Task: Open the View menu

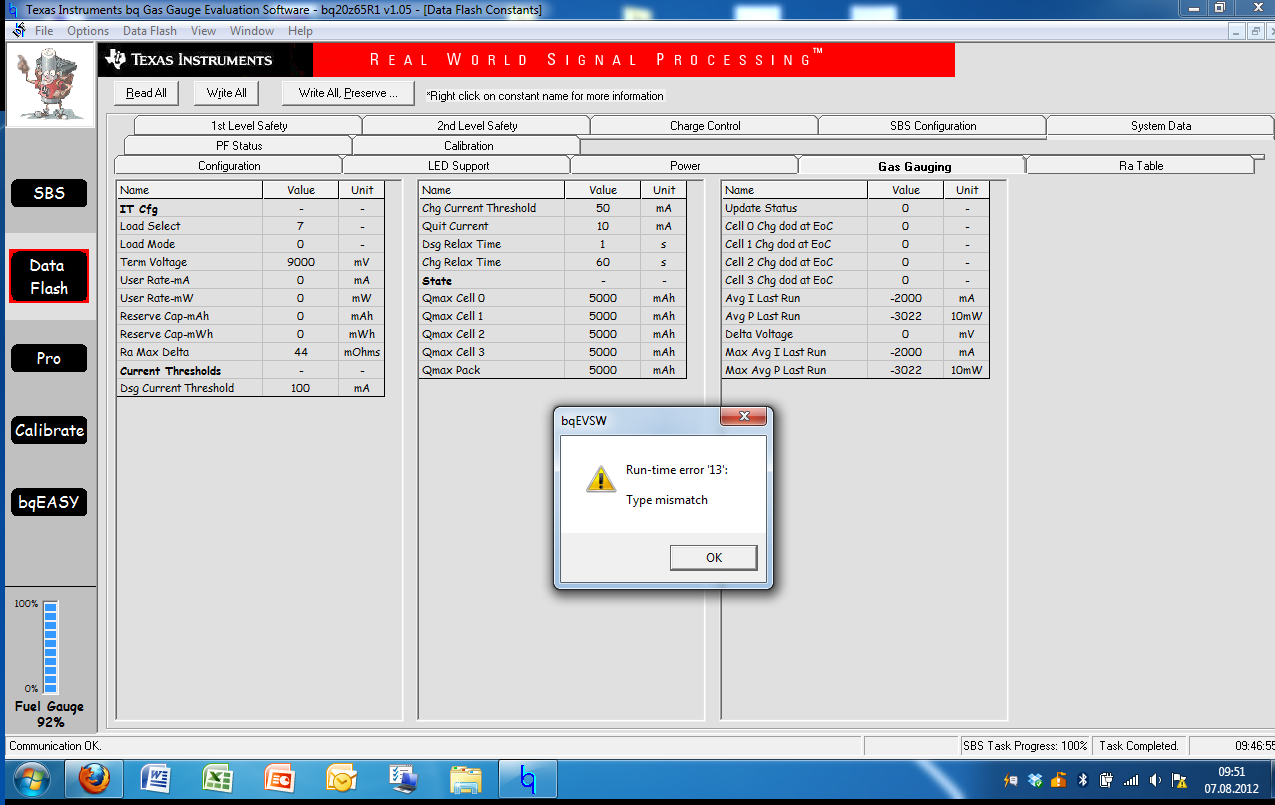Action: point(203,31)
